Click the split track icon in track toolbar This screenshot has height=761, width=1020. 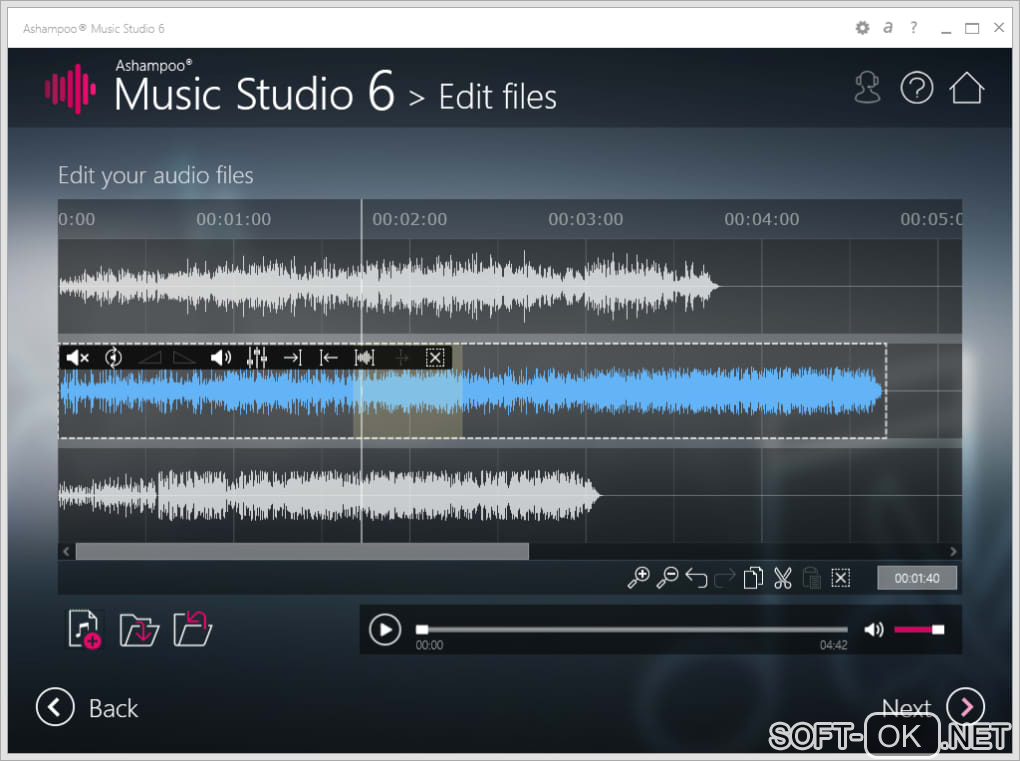pyautogui.click(x=401, y=358)
